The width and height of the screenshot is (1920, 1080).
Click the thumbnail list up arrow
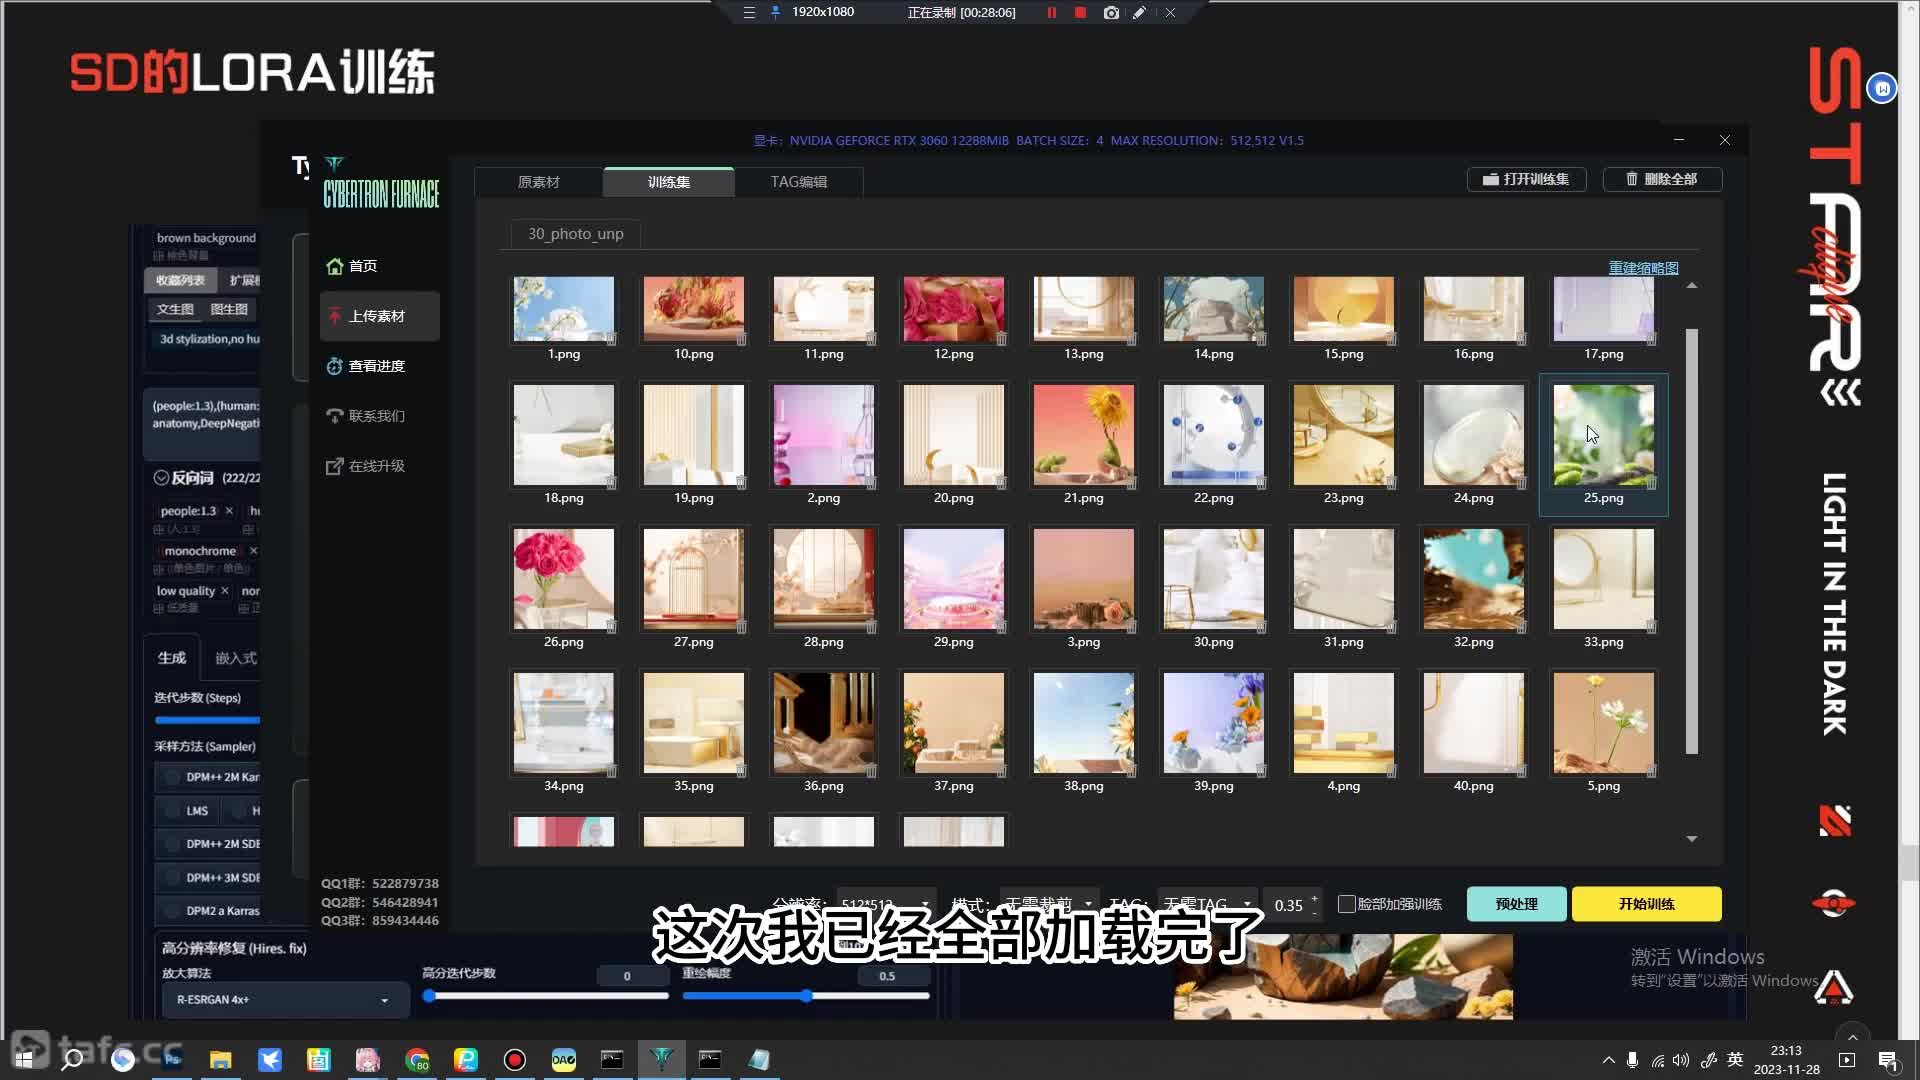[1692, 286]
